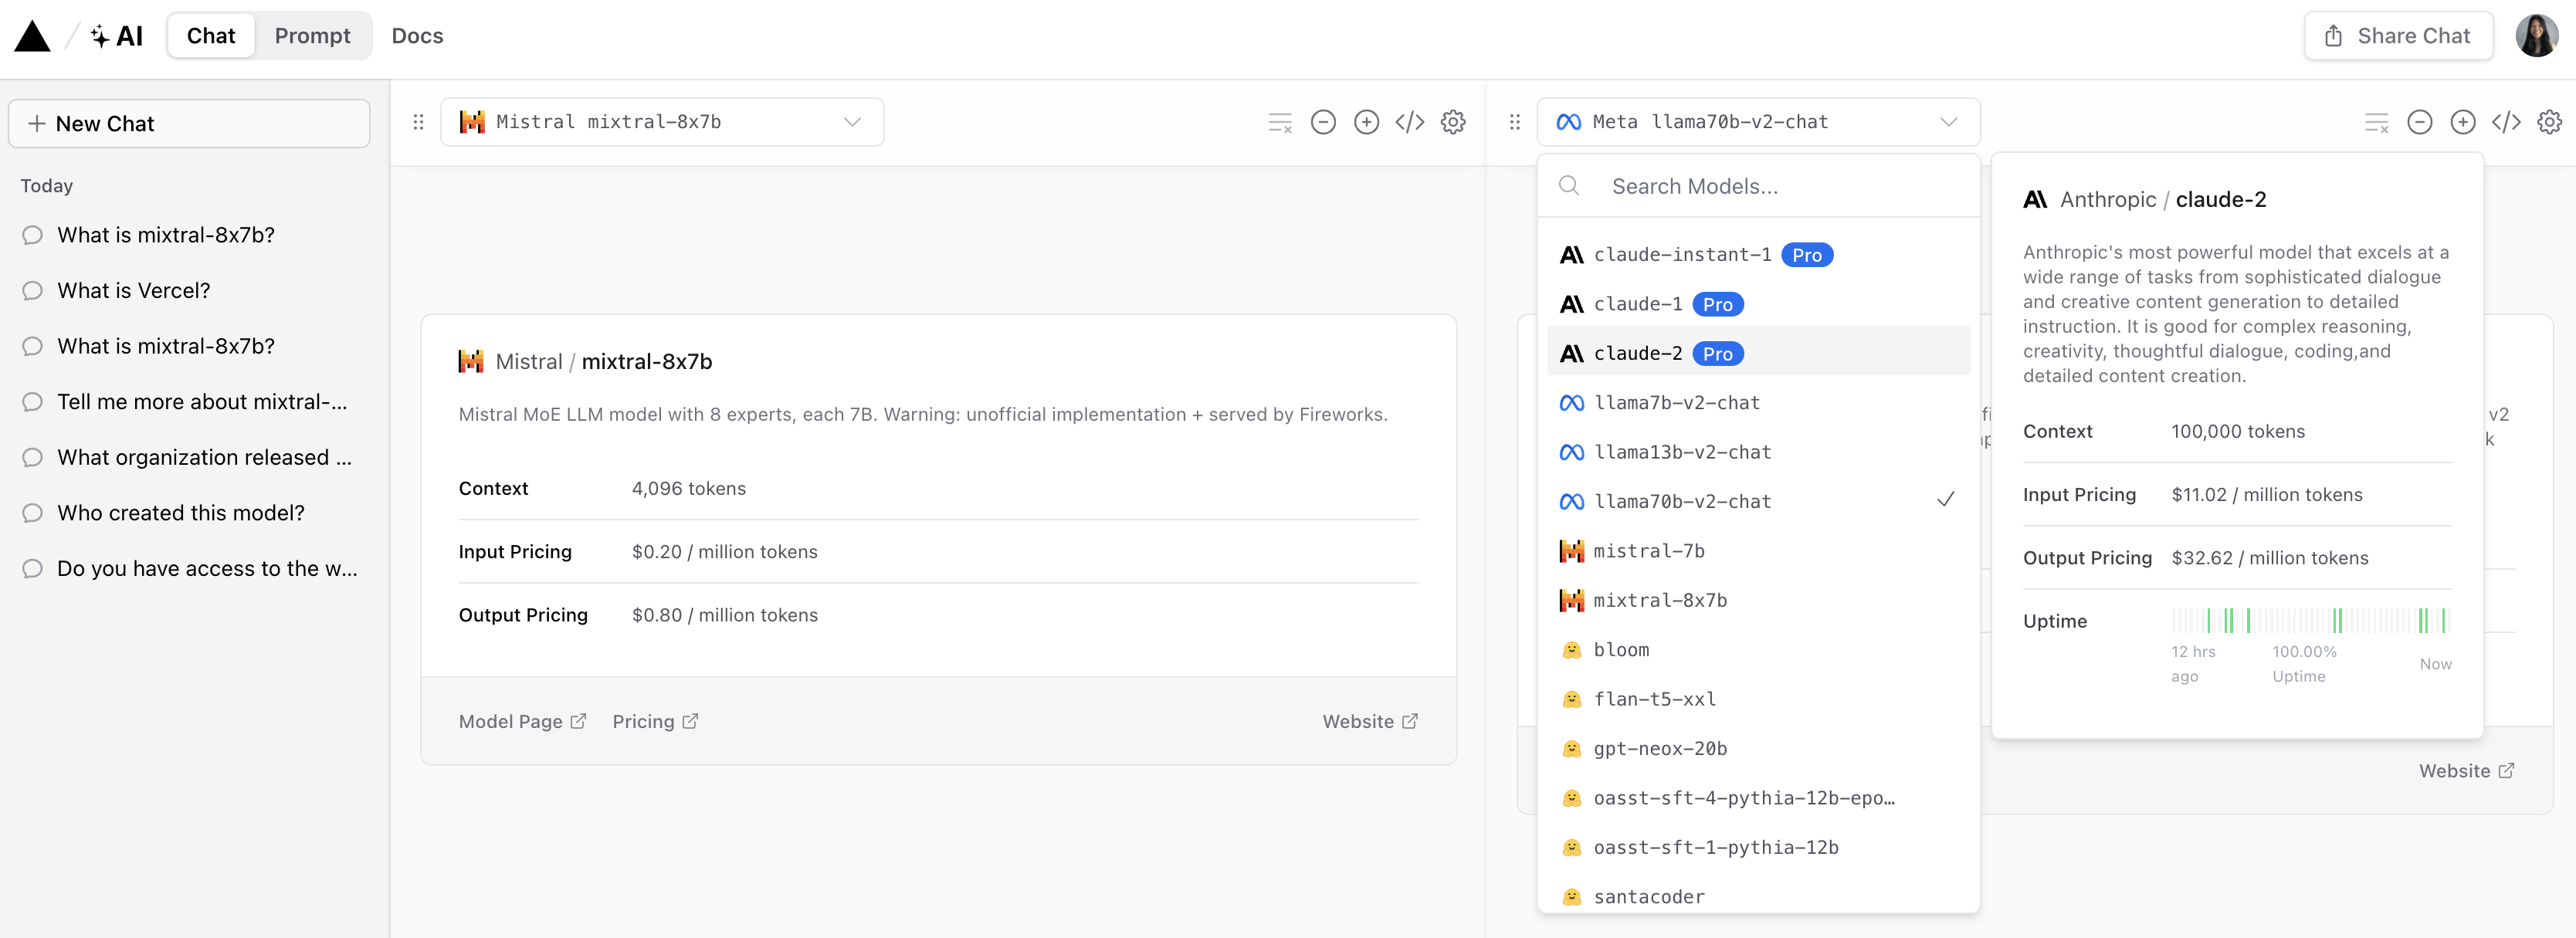Open Pricing link in Mistral card
Viewport: 2576px width, 938px height.
(x=655, y=722)
